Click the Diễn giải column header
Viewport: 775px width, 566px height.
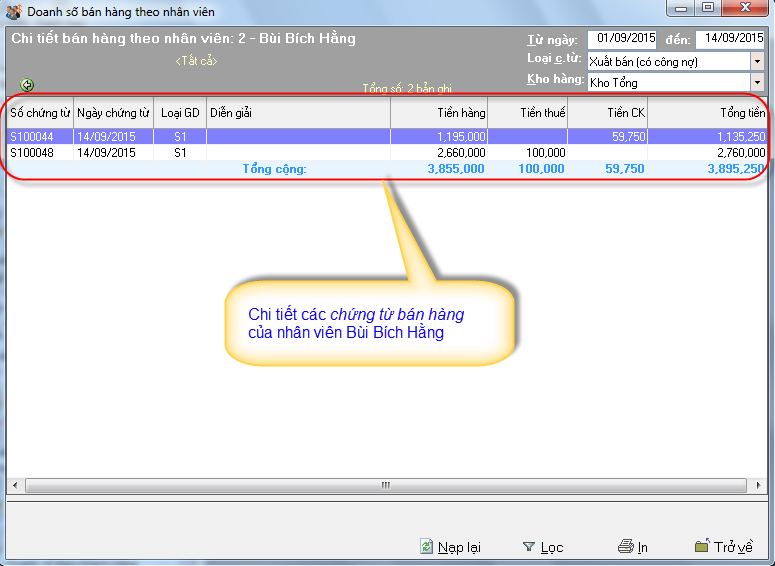(x=298, y=113)
